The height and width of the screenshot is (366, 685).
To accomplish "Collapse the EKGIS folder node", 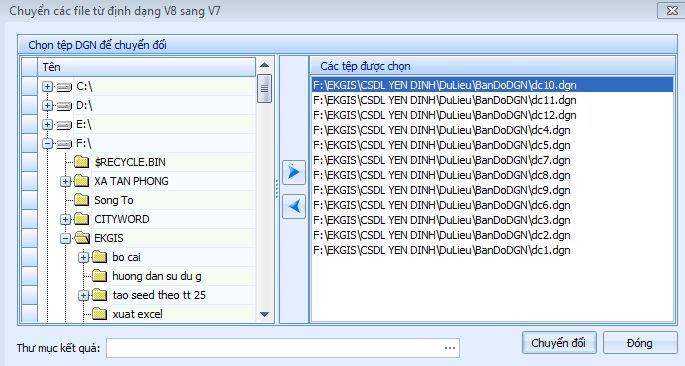I will (x=65, y=238).
